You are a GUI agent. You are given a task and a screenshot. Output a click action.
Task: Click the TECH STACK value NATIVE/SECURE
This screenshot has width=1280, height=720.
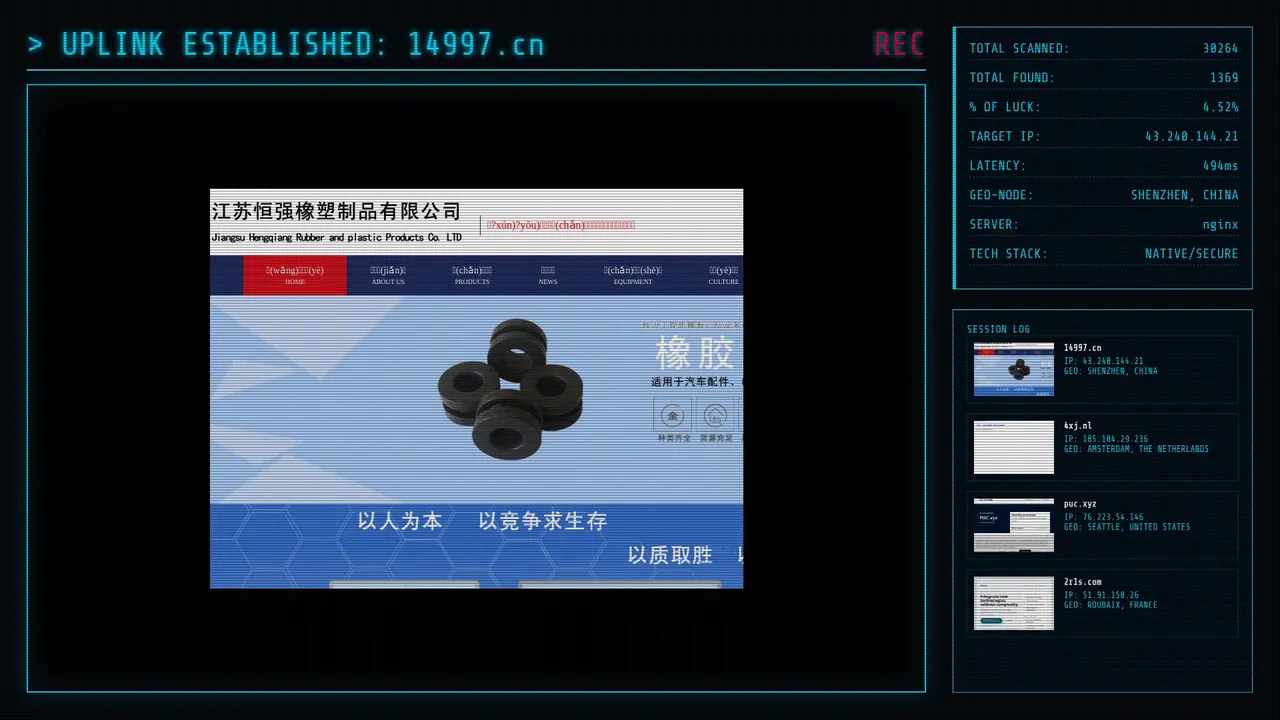1192,253
